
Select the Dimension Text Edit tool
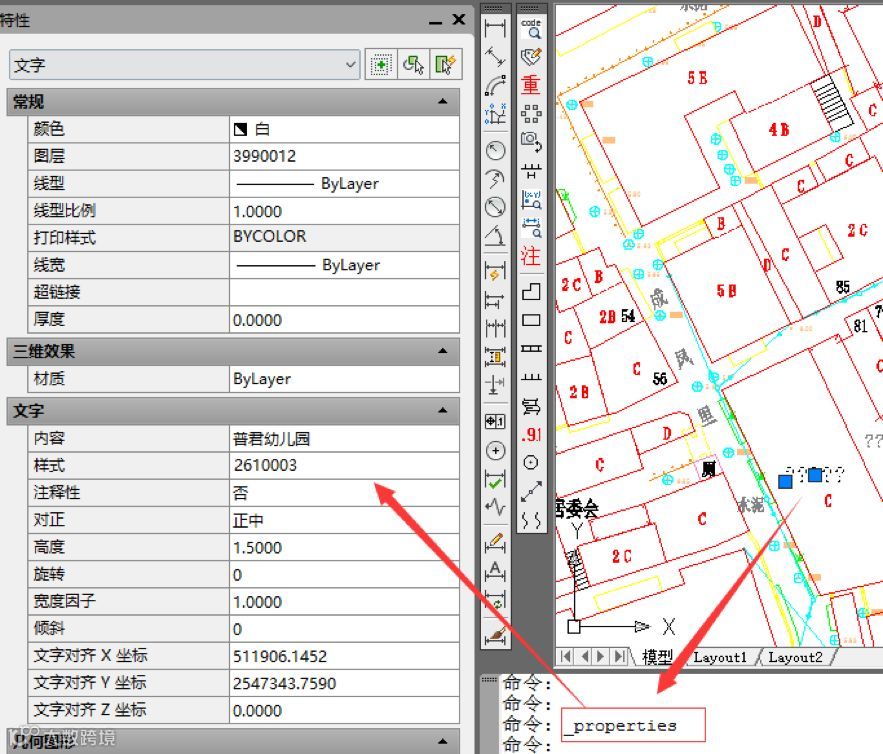pyautogui.click(x=495, y=571)
